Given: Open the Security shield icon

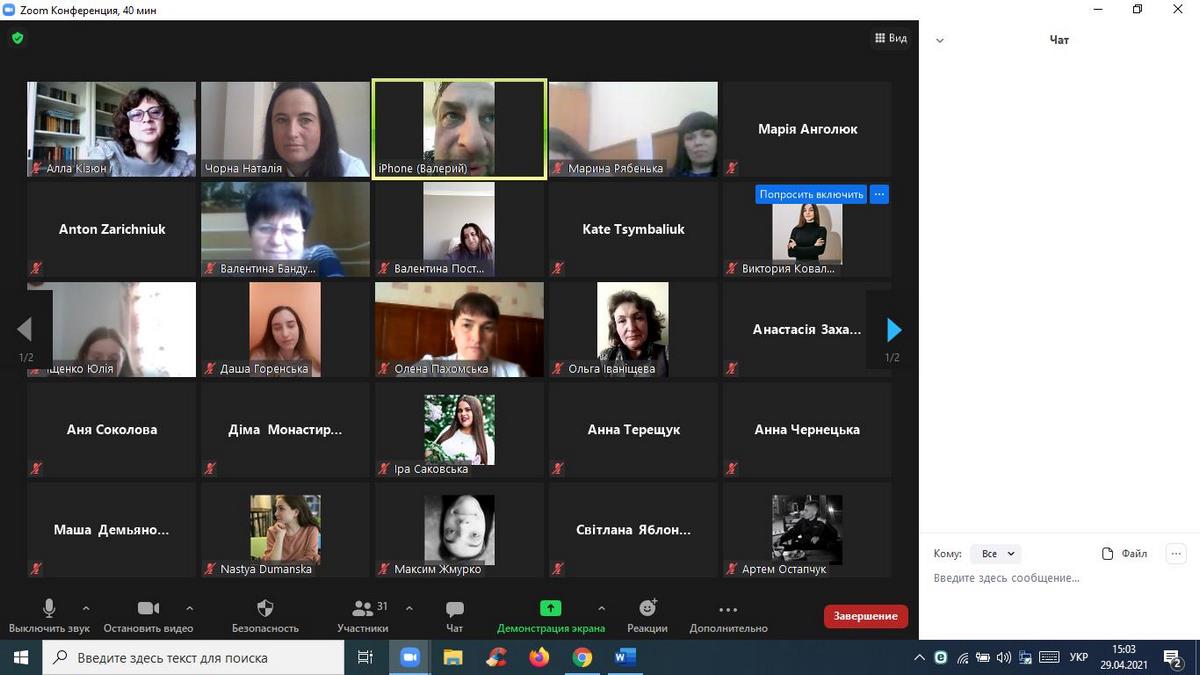Looking at the screenshot, I should 265,609.
